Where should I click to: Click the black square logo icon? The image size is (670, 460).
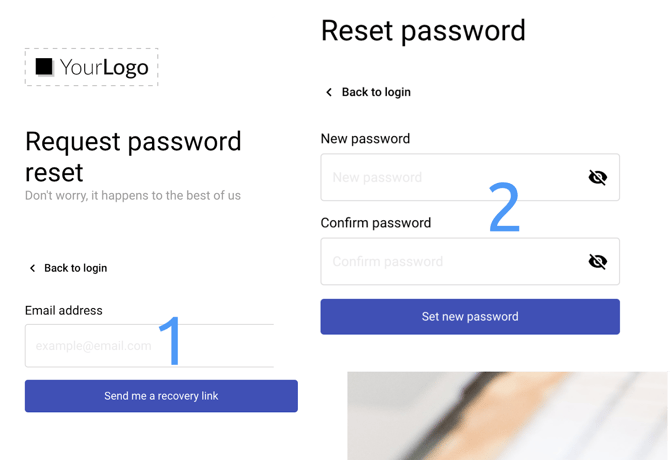(44, 67)
